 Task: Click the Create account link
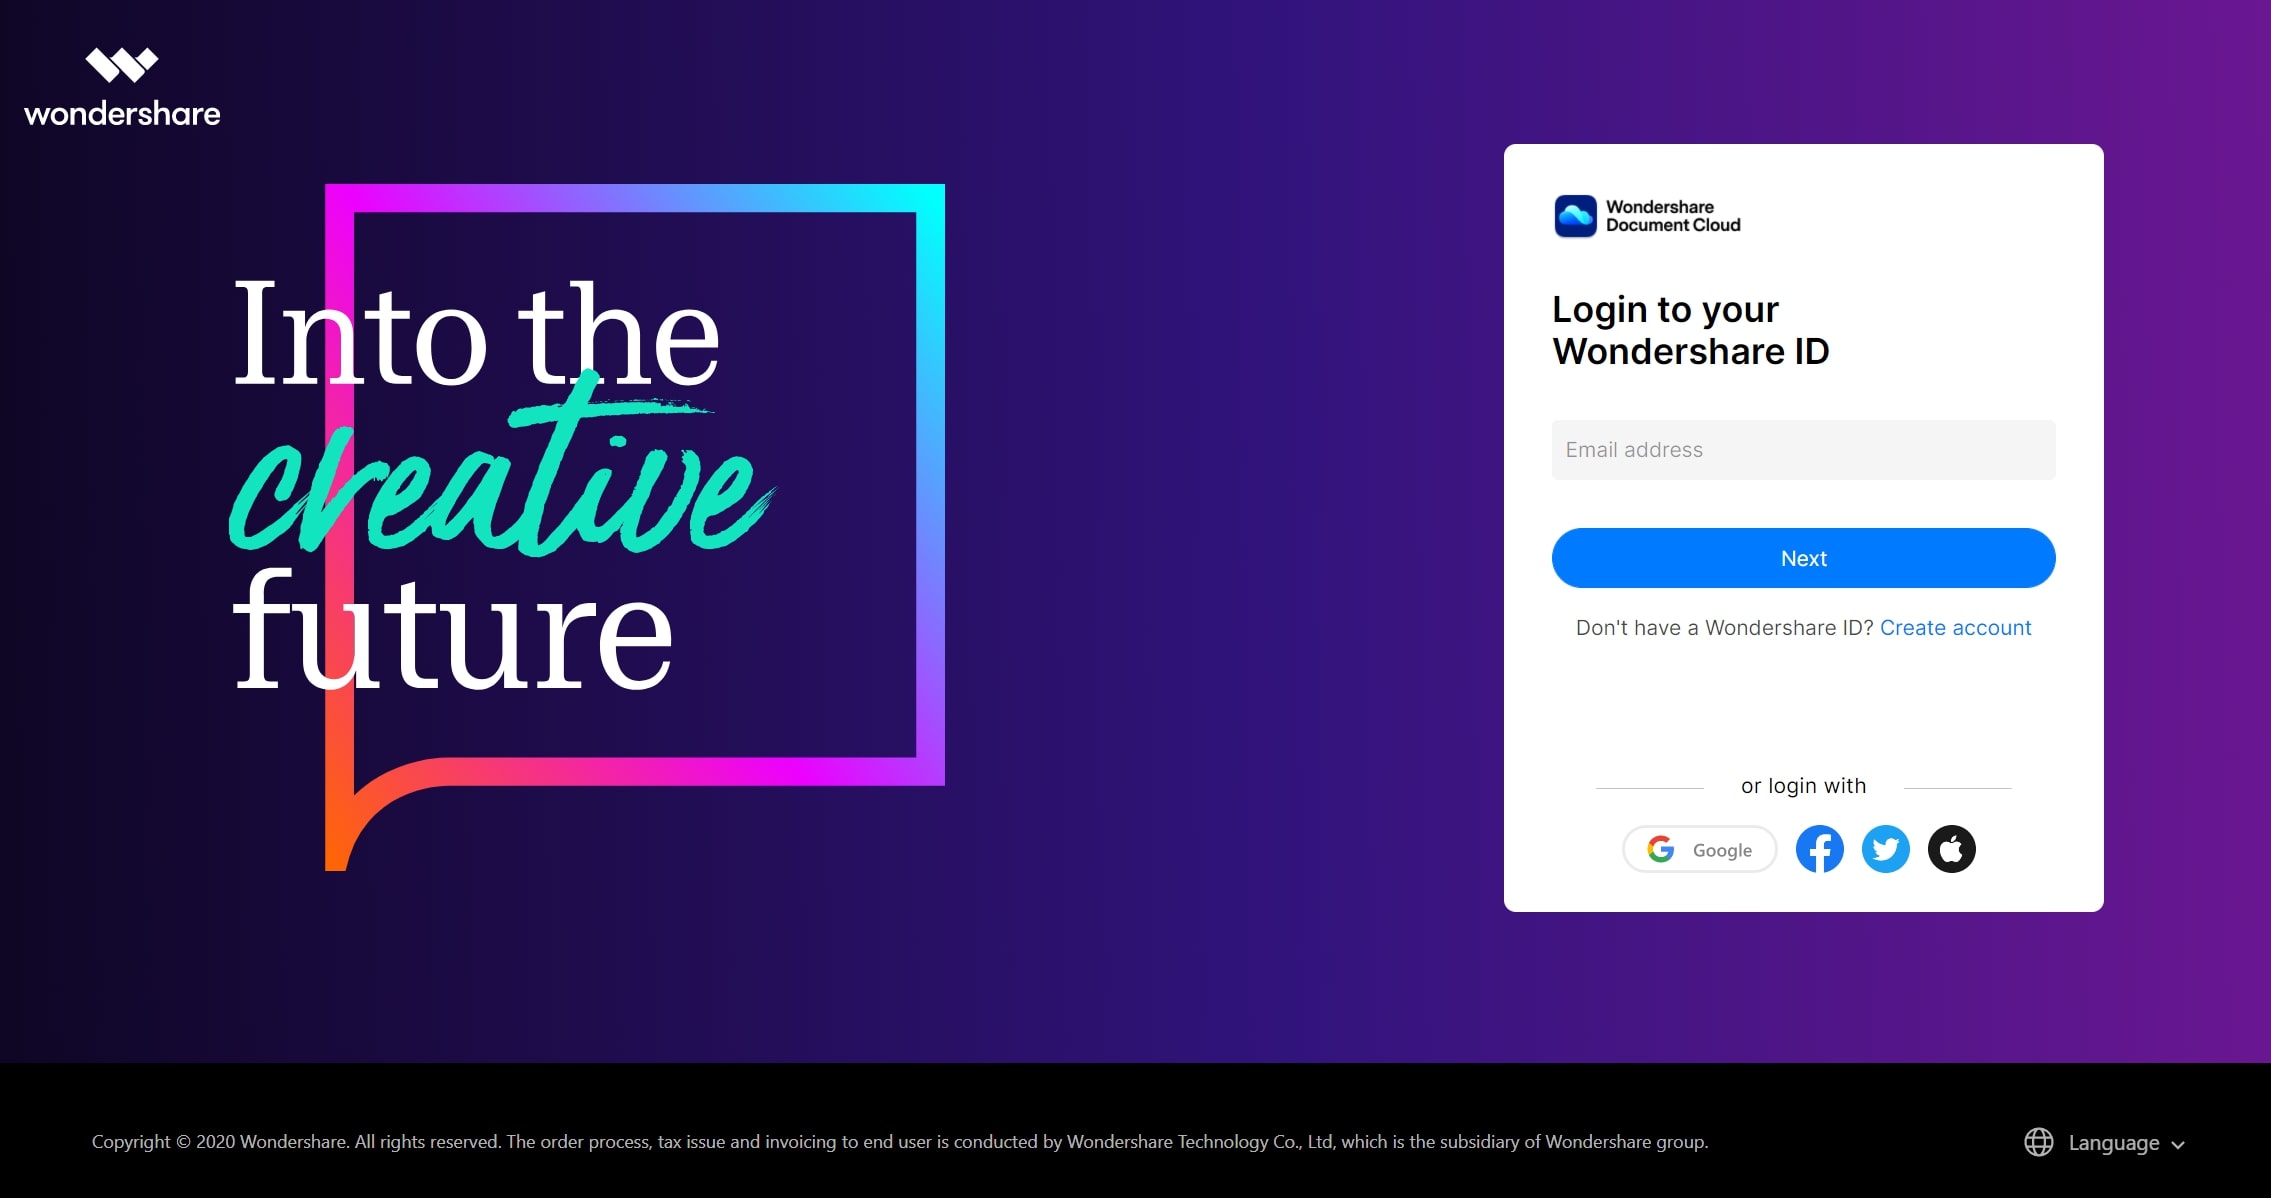pyautogui.click(x=1956, y=628)
